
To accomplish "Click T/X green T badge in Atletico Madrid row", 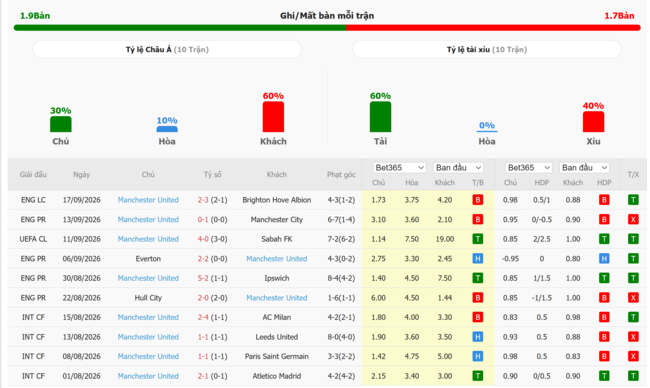I will [x=633, y=376].
